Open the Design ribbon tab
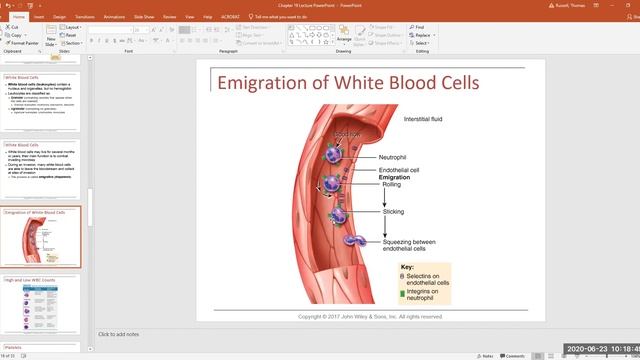 click(59, 17)
